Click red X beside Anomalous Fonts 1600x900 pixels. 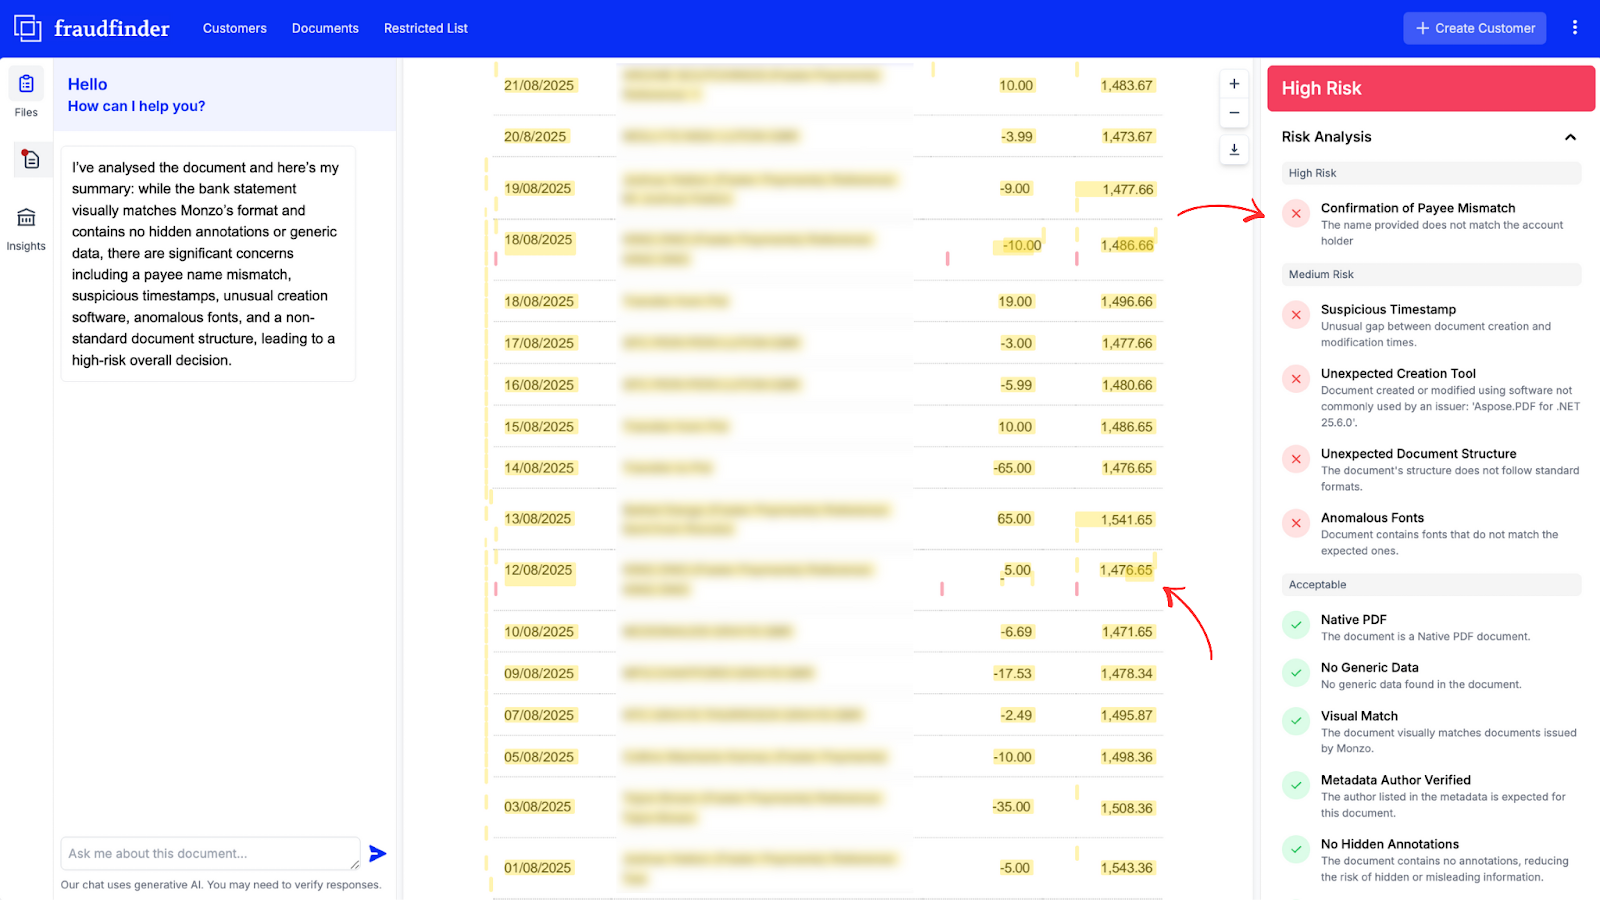(1296, 523)
